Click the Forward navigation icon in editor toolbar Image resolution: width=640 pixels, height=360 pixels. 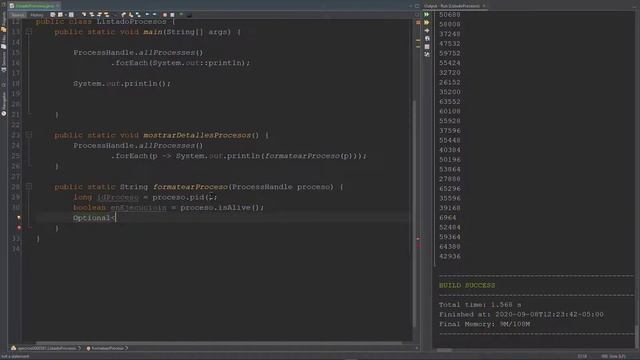71,15
